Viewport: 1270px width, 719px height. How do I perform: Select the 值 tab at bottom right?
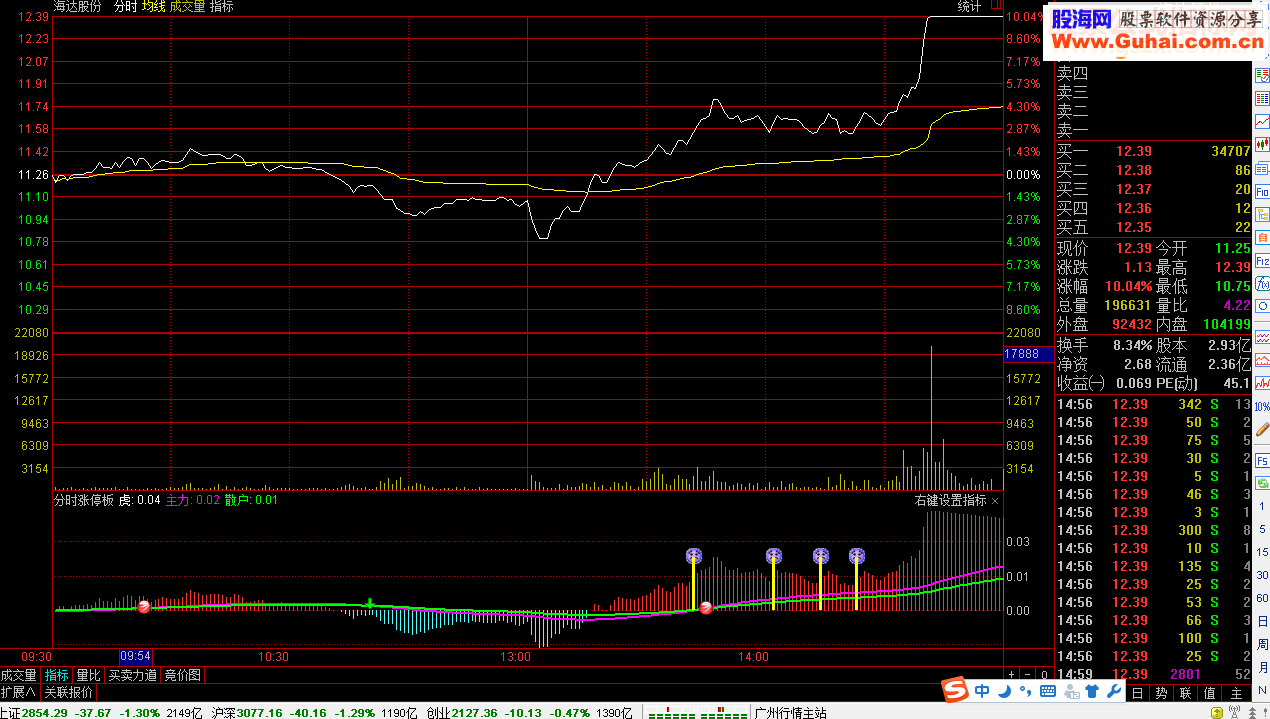point(1209,693)
